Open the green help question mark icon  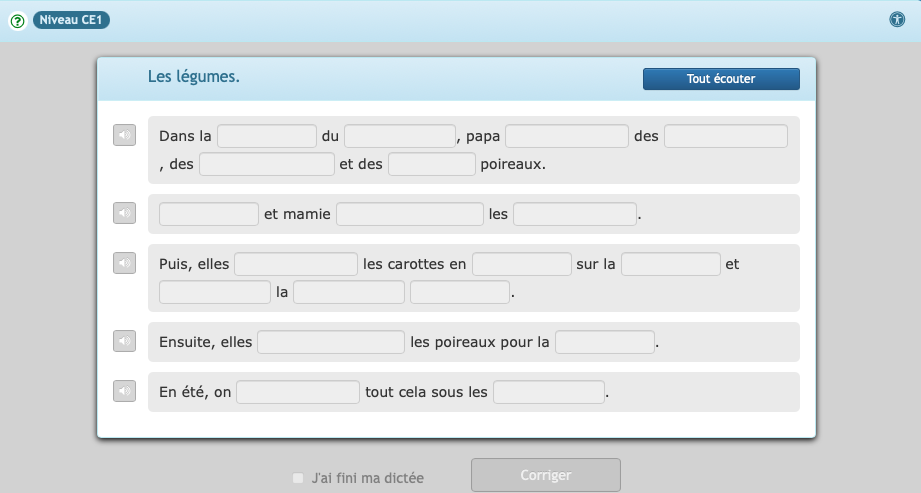17,20
